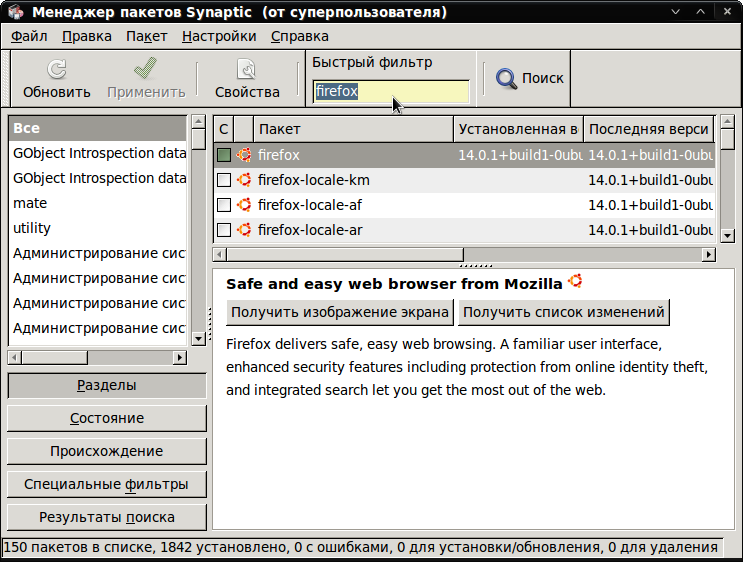Maximize window using title bar up chevron
The height and width of the screenshot is (562, 743).
tap(701, 12)
